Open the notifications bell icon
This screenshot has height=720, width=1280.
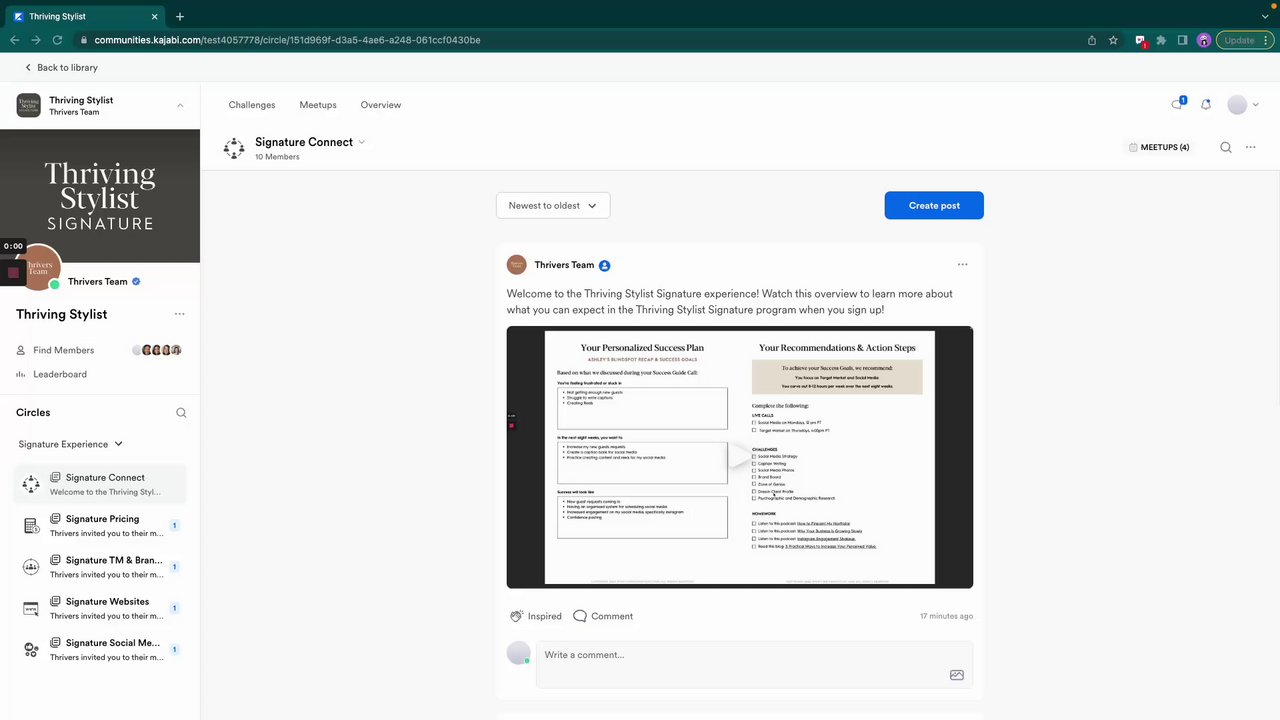(x=1206, y=104)
